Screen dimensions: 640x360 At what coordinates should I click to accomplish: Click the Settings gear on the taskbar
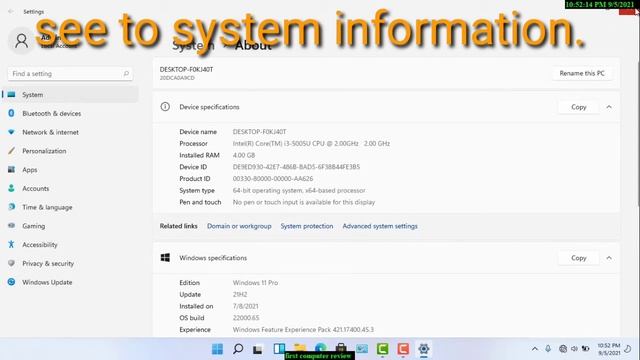(x=424, y=349)
